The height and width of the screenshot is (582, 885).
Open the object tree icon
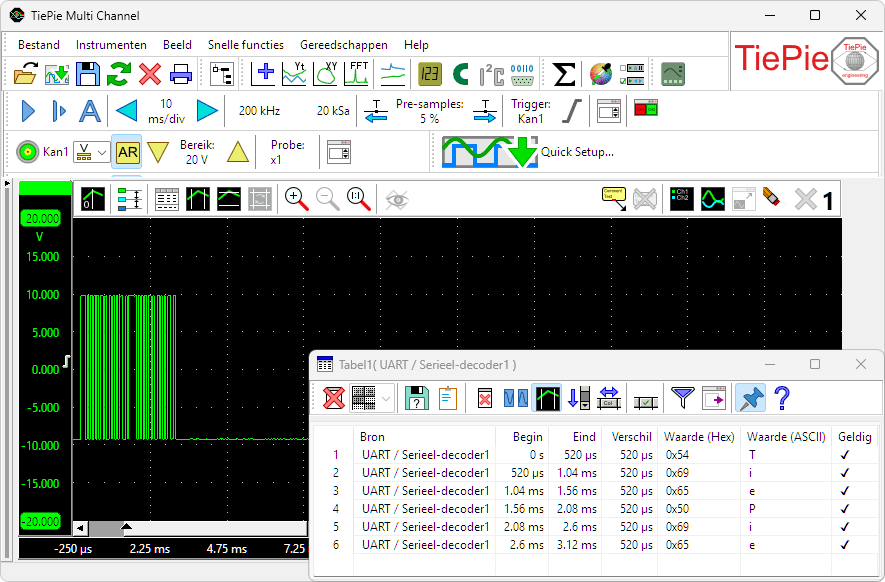pyautogui.click(x=222, y=74)
